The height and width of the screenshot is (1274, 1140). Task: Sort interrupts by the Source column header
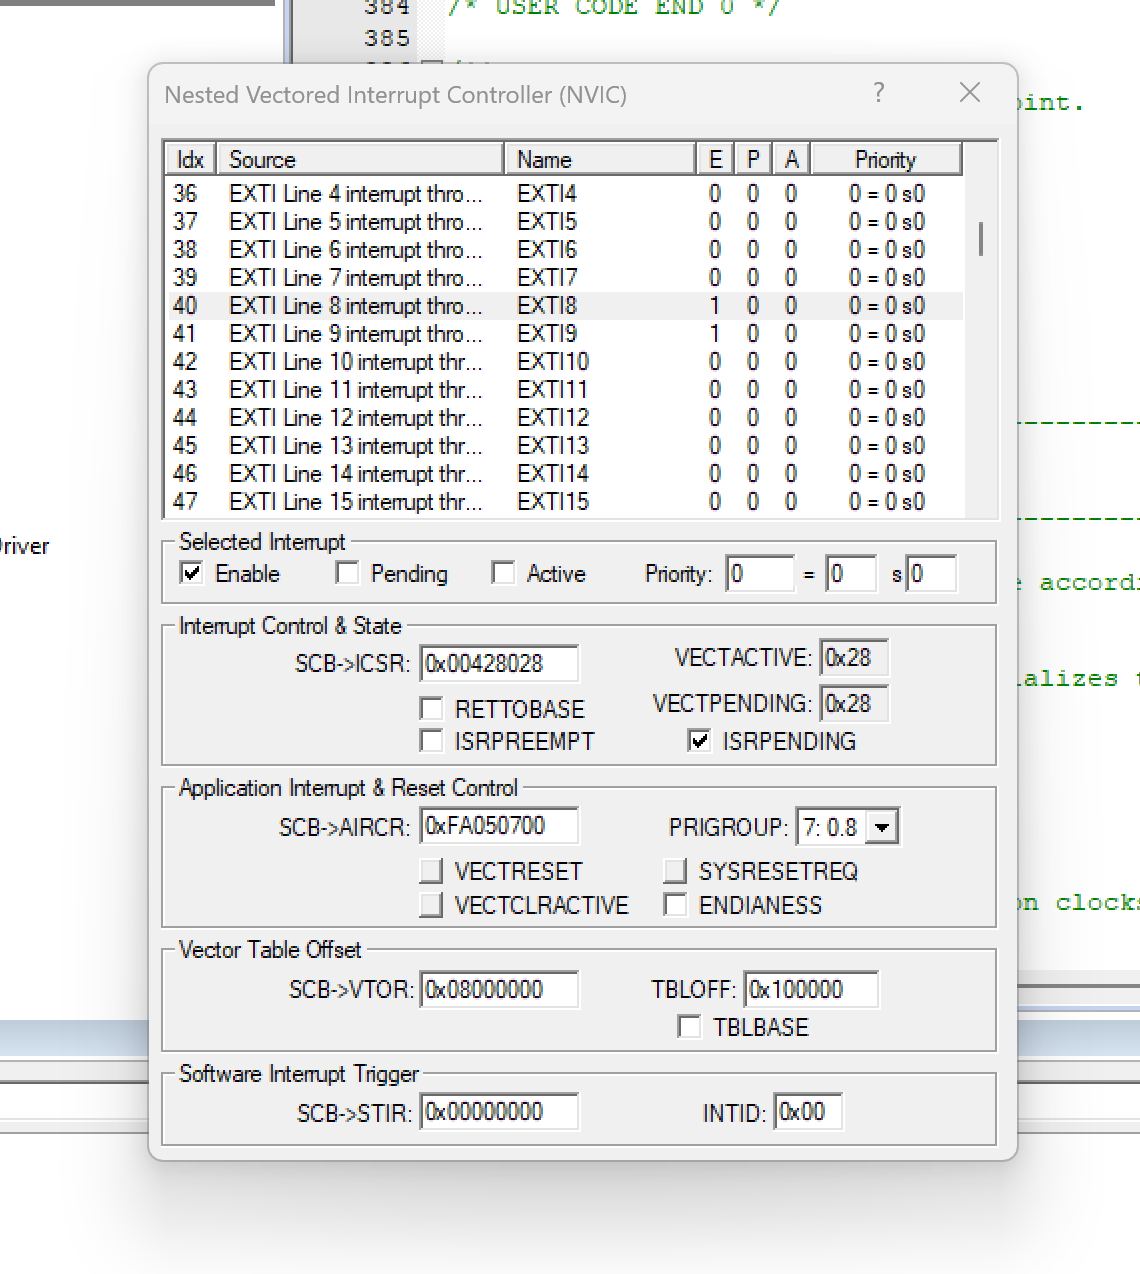360,158
